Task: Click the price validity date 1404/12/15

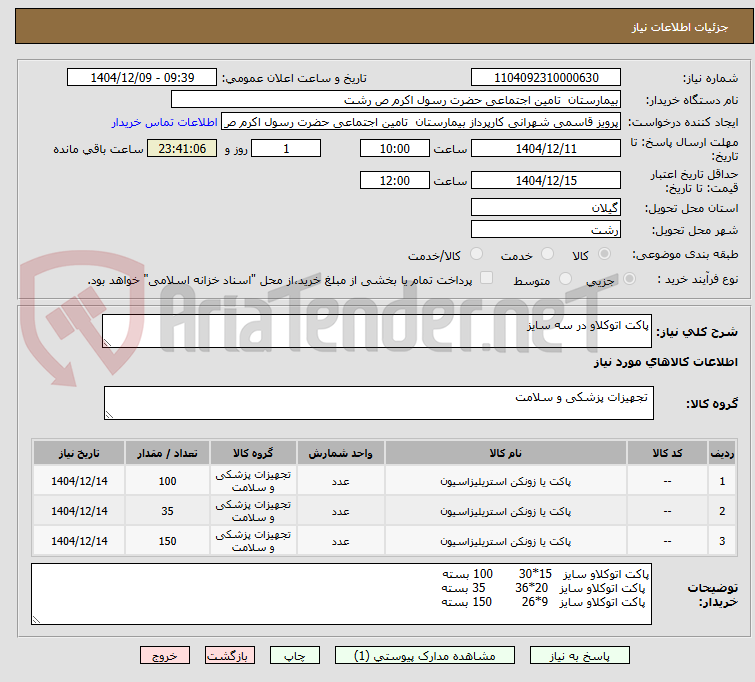Action: click(x=546, y=180)
